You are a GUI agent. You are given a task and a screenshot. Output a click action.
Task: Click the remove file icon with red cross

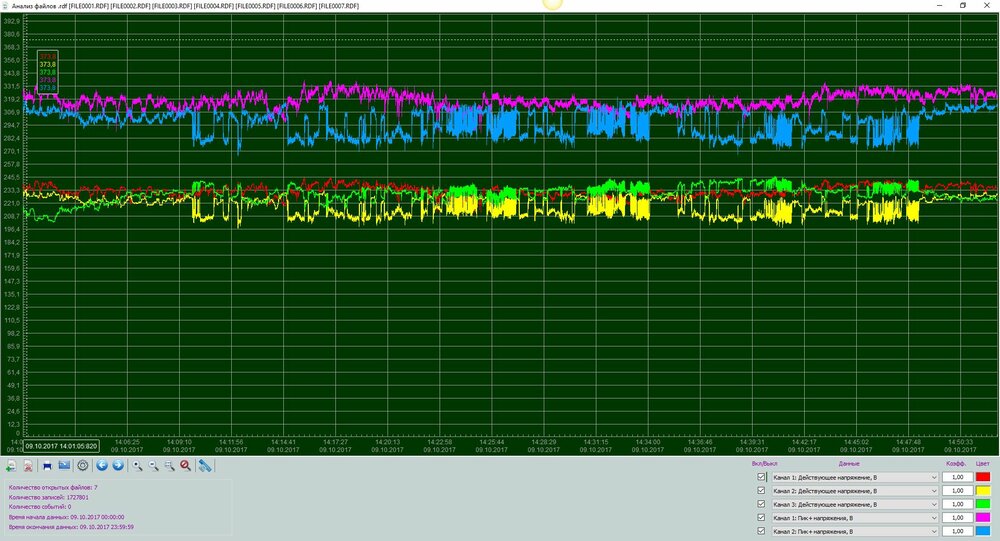[x=28, y=465]
